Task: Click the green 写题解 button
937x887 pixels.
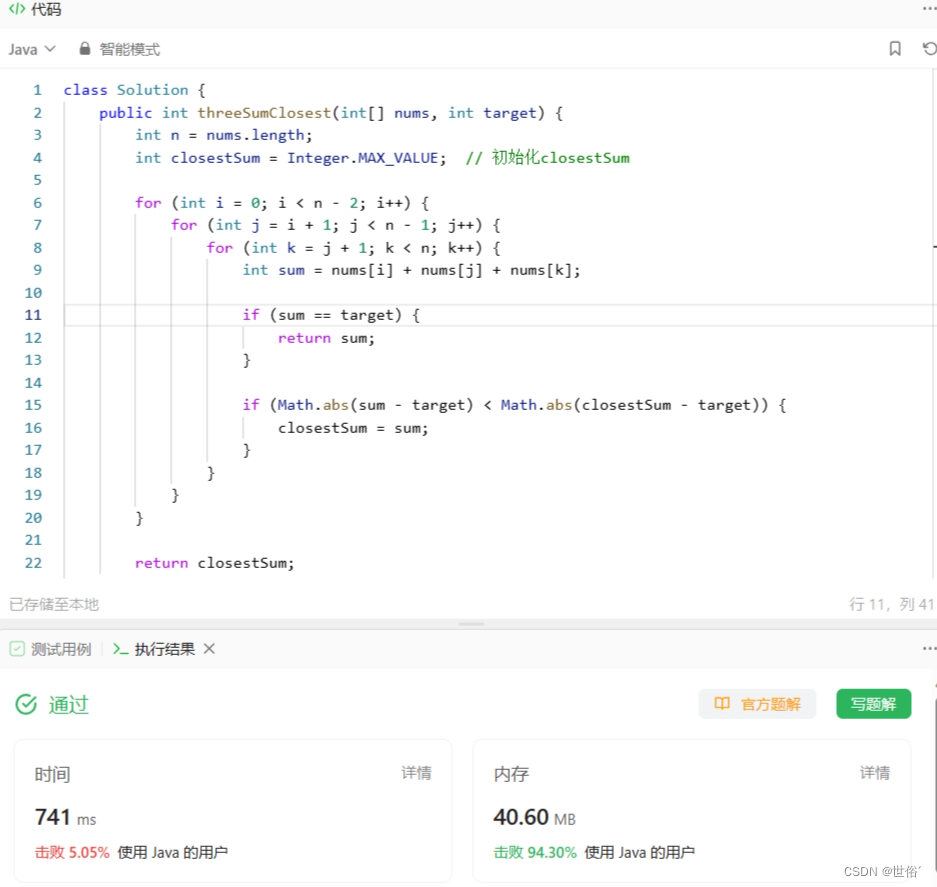Action: (x=874, y=704)
